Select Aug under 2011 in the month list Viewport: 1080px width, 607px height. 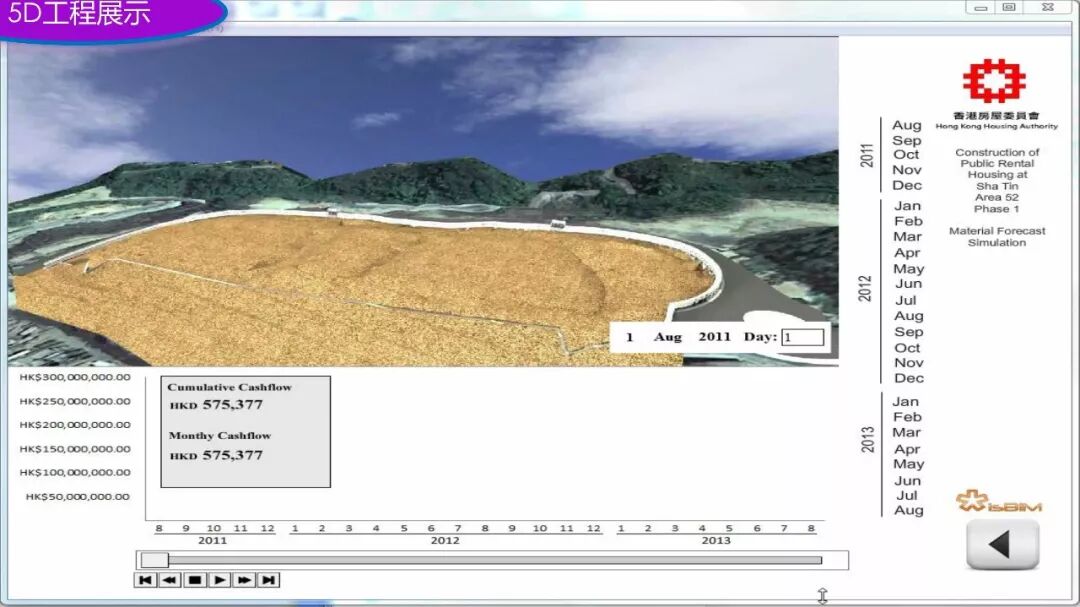pos(906,125)
